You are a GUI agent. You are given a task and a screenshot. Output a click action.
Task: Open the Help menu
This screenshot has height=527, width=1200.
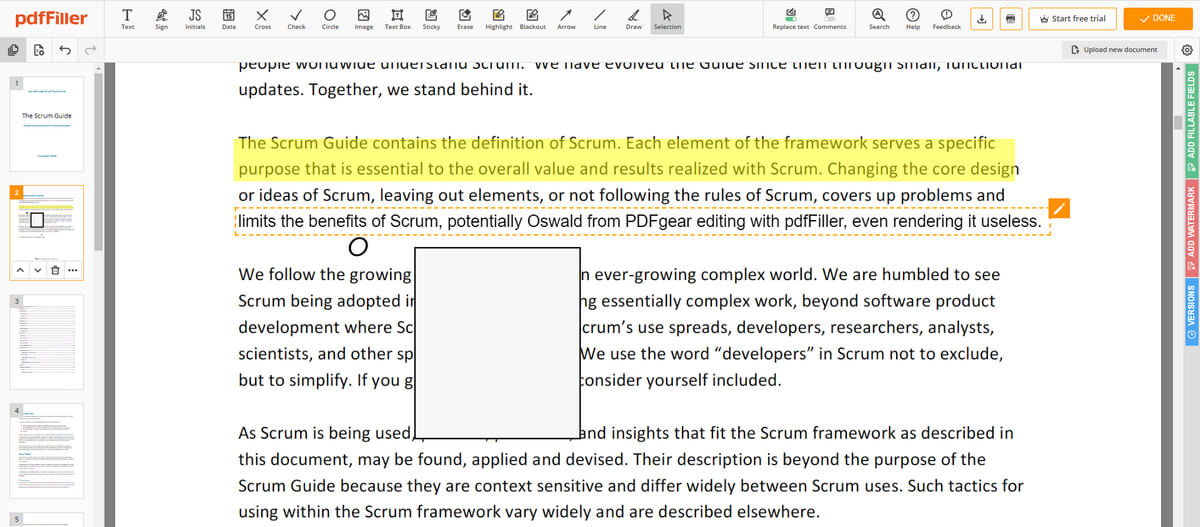point(913,18)
